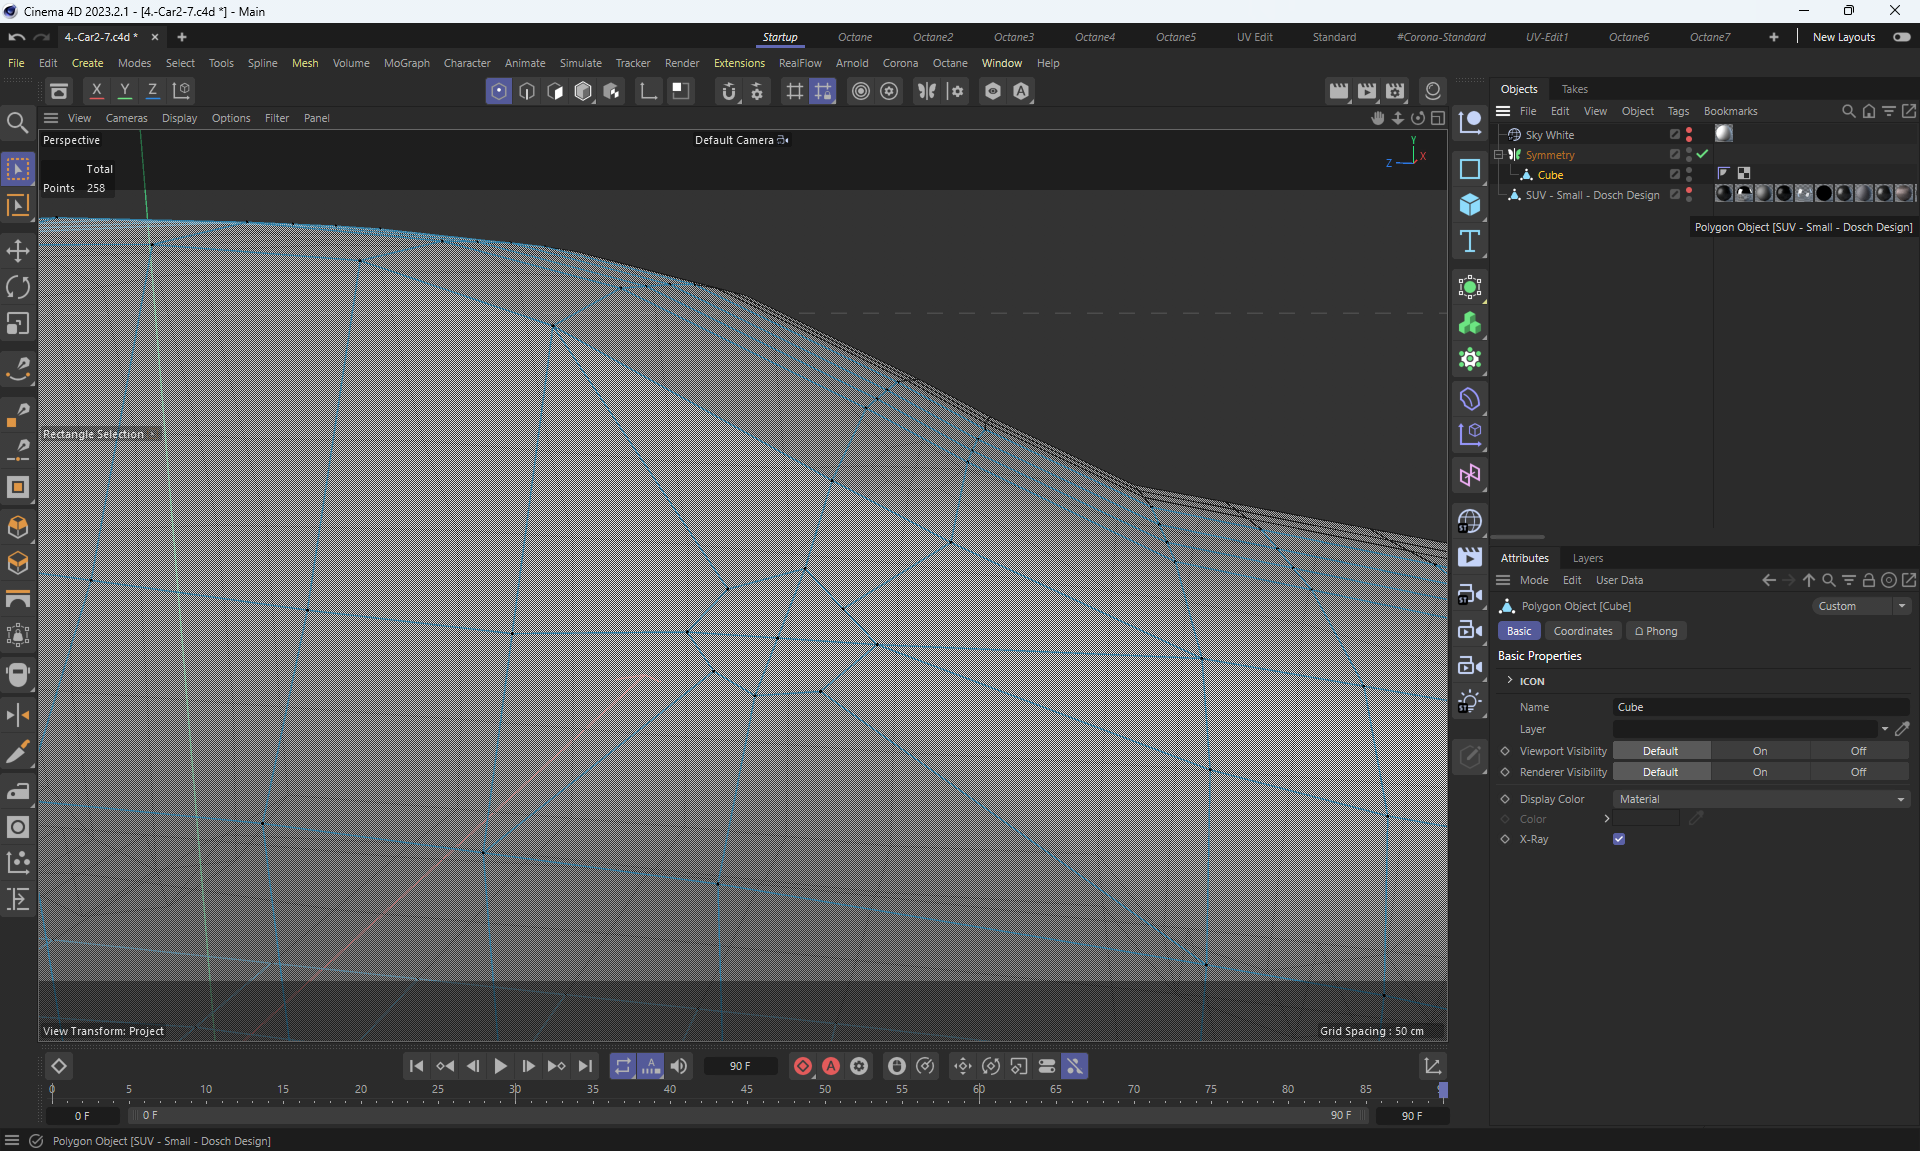The width and height of the screenshot is (1920, 1151).
Task: Uncheck the X-Ray checkbox
Action: click(1619, 839)
